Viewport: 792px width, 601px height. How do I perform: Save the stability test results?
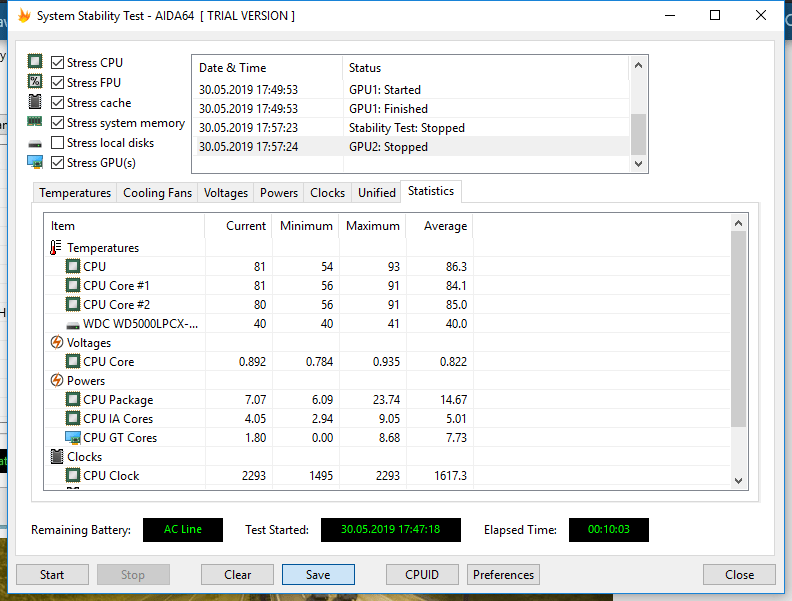point(318,575)
